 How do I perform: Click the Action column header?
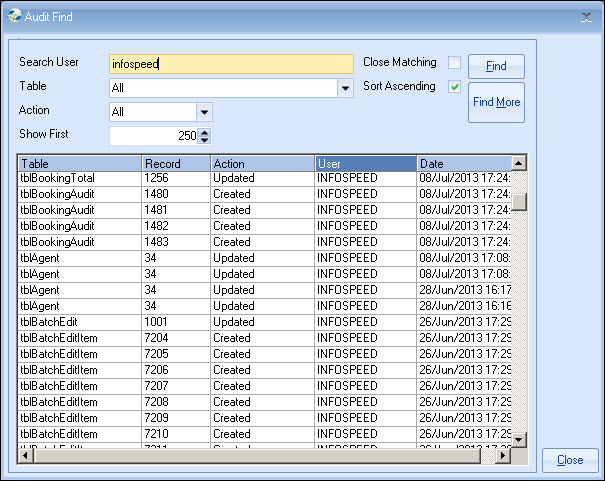pyautogui.click(x=261, y=163)
